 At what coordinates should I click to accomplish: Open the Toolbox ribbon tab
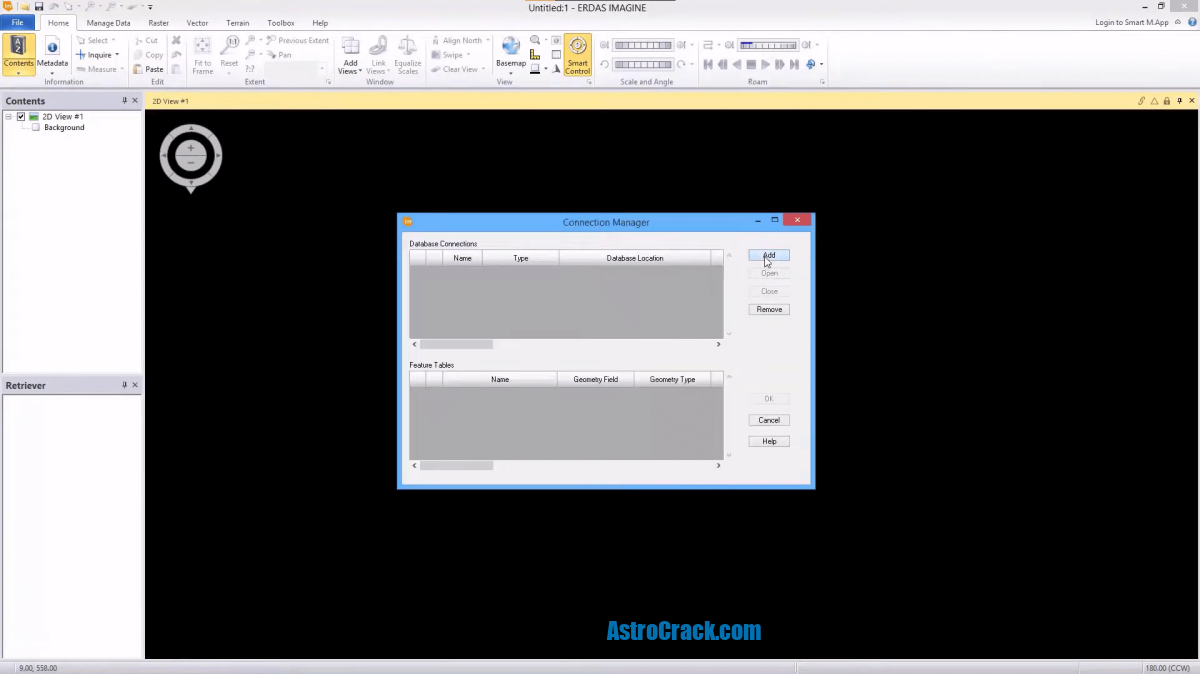click(280, 22)
